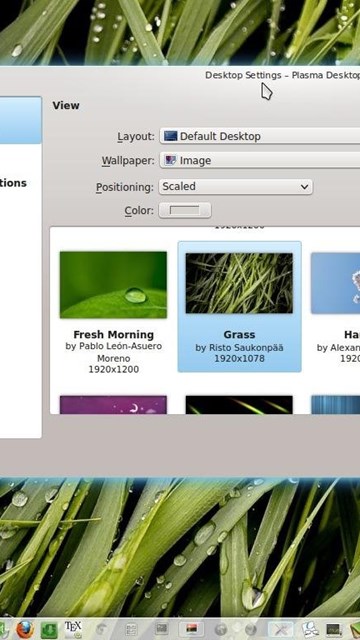Select the highlighted sidebar View category

20,120
